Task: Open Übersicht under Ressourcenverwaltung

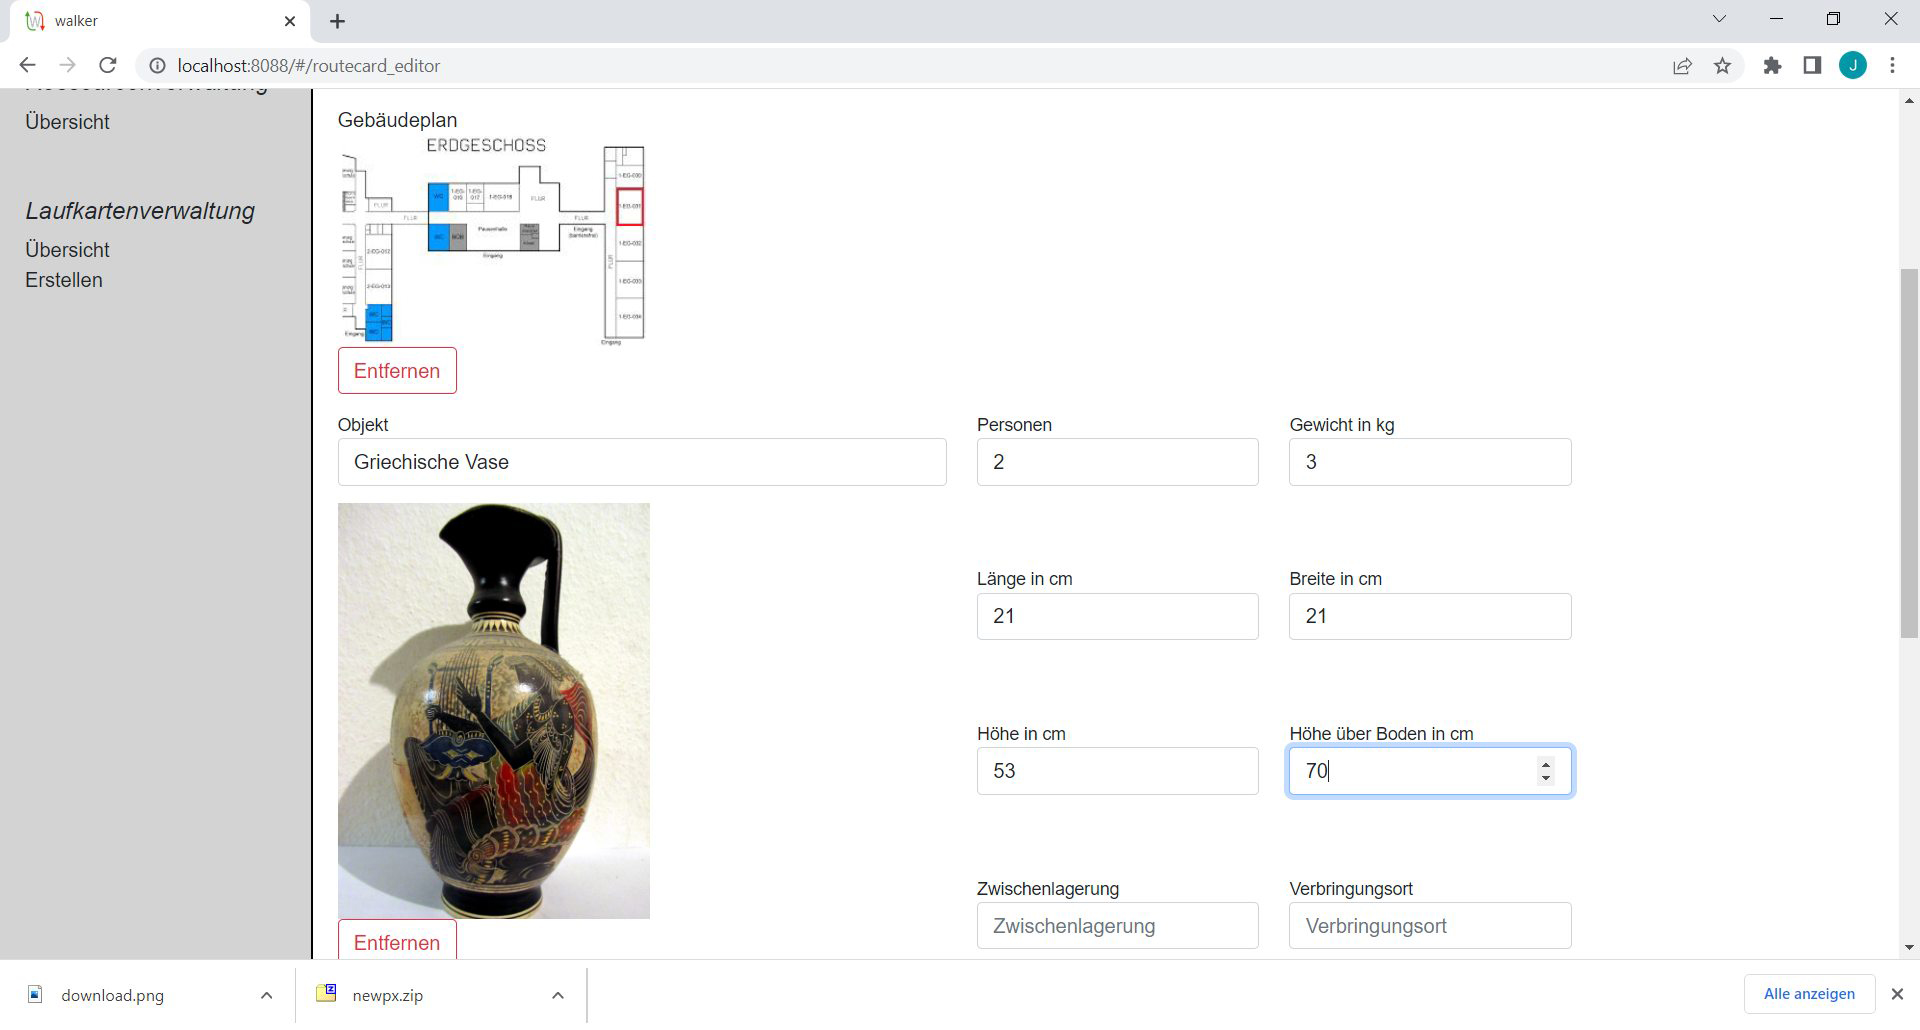Action: tap(68, 122)
